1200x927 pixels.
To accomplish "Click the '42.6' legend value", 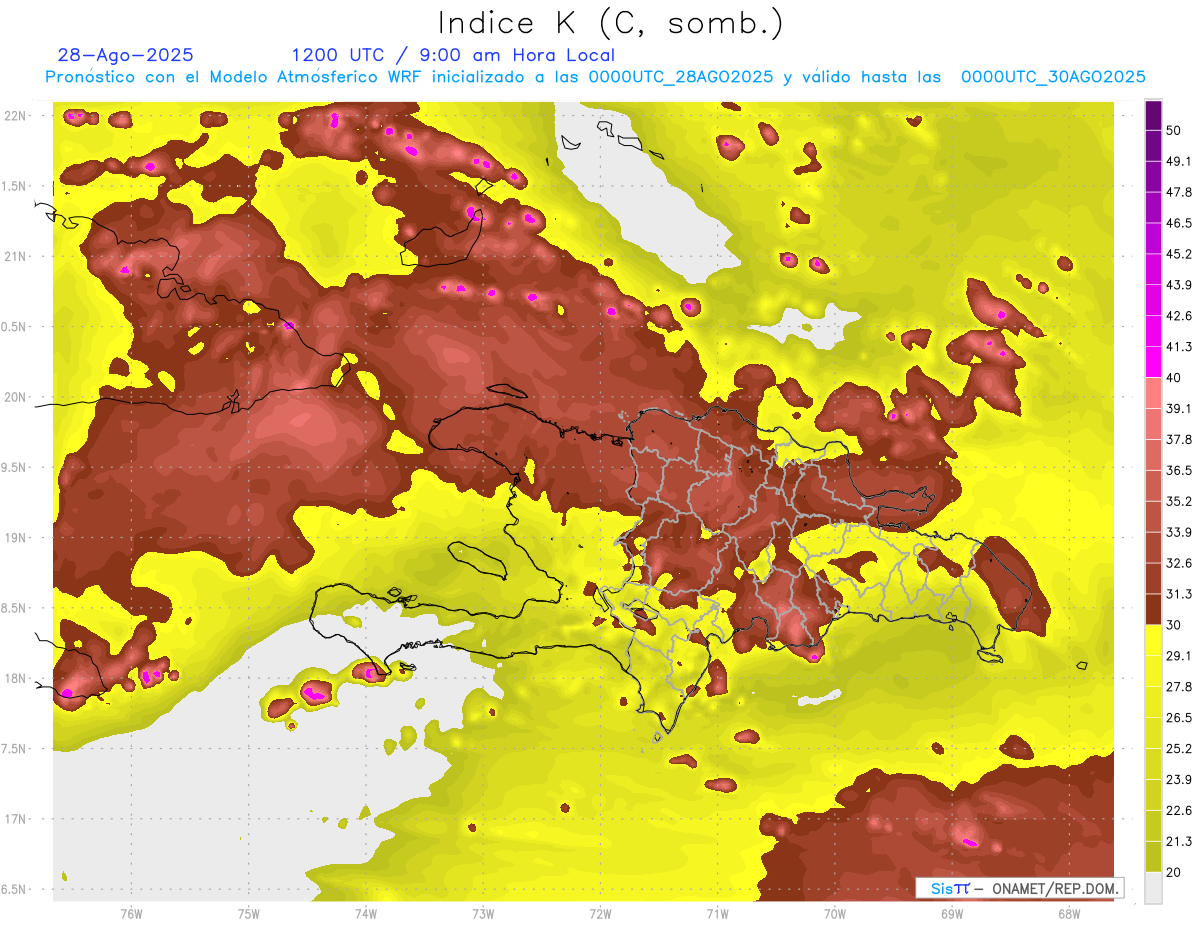I will pyautogui.click(x=1179, y=316).
